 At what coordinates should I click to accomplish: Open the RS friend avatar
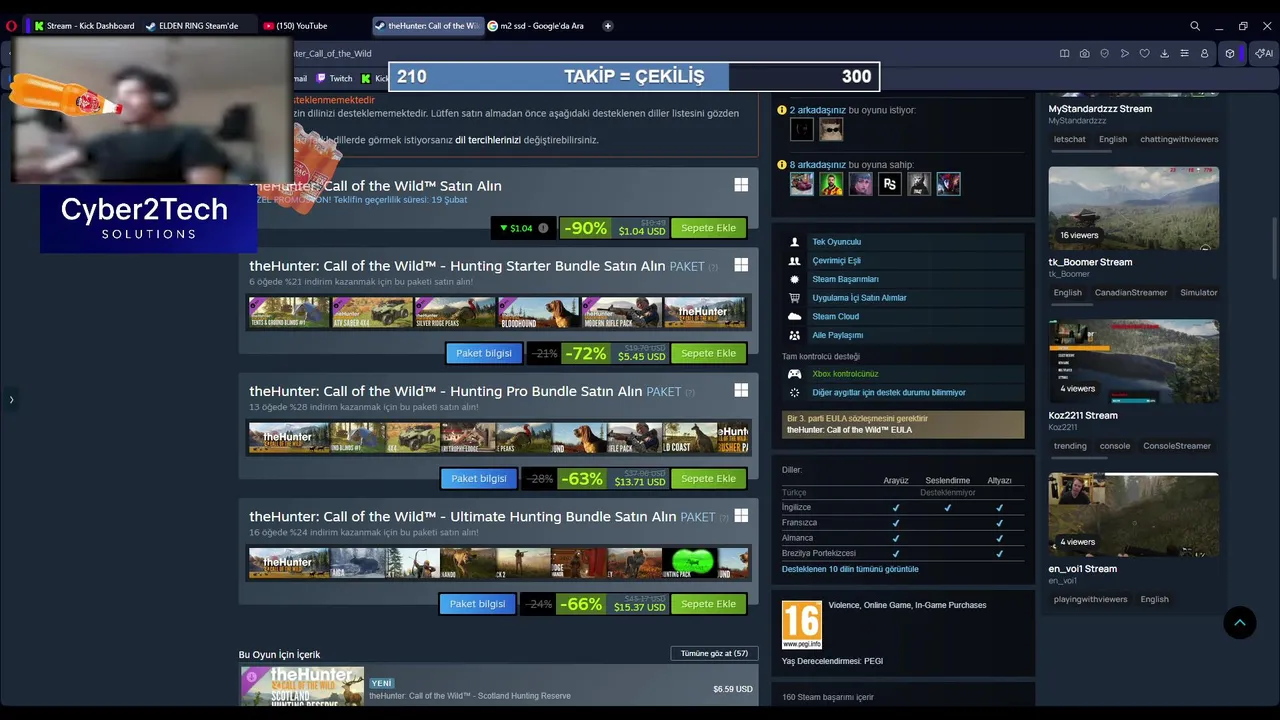pyautogui.click(x=890, y=184)
